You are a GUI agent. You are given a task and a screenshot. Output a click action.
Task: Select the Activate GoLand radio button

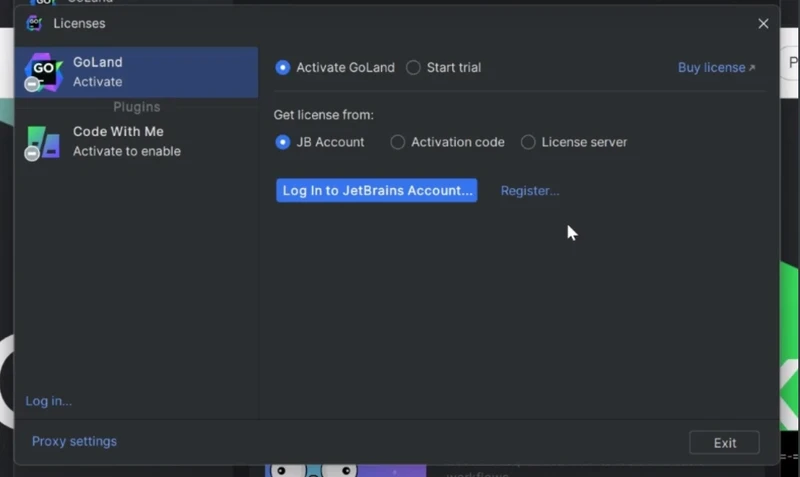(283, 68)
